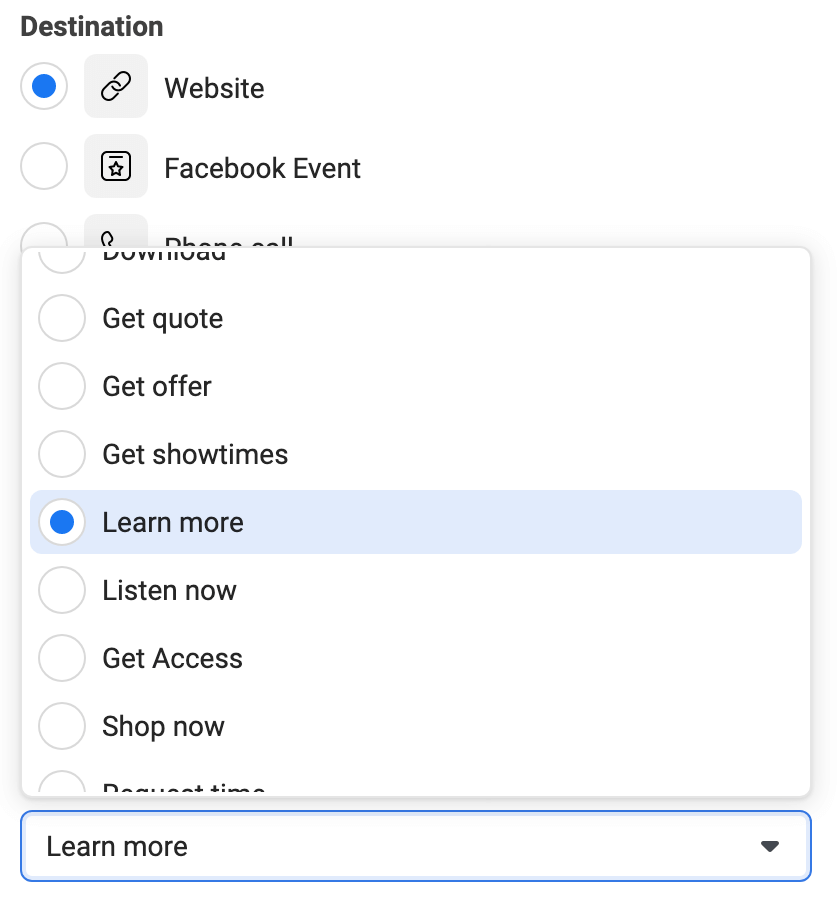Select the Shop now option
Image resolution: width=839 pixels, height=902 pixels.
click(415, 726)
